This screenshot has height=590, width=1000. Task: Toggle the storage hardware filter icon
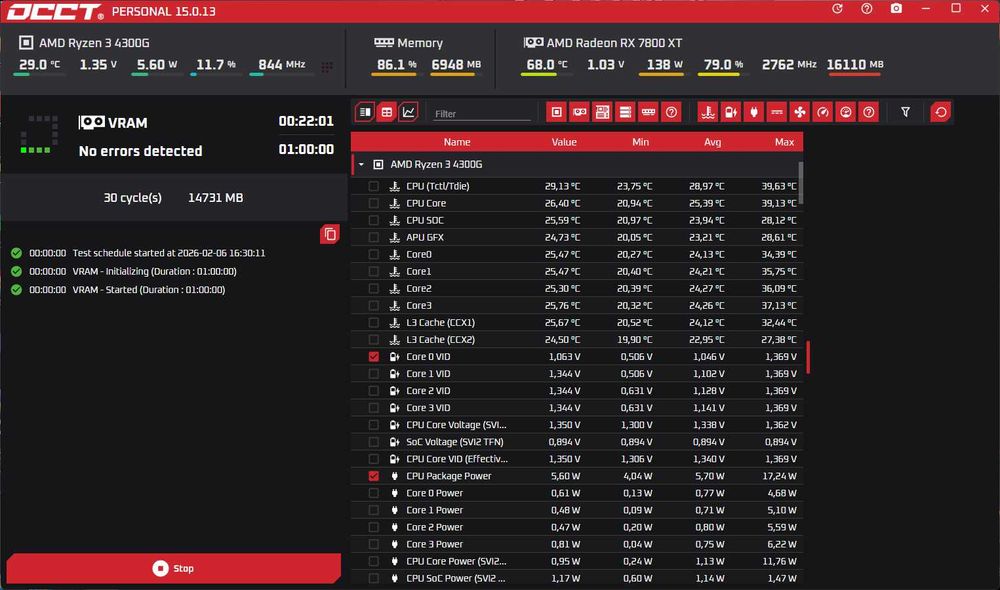pos(625,112)
